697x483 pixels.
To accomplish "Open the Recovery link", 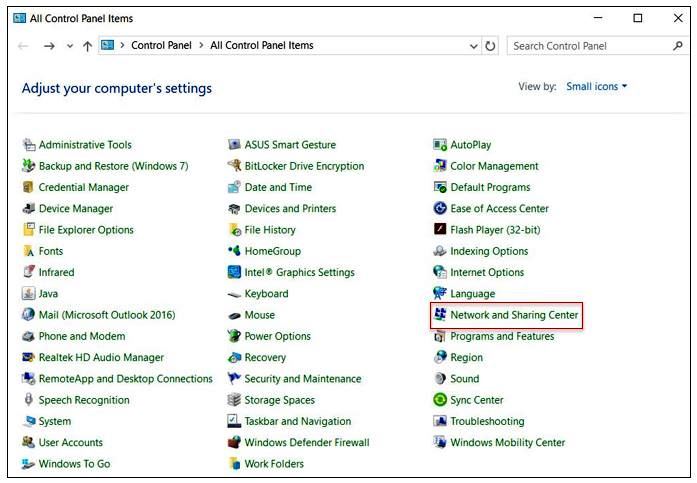I will [x=265, y=357].
